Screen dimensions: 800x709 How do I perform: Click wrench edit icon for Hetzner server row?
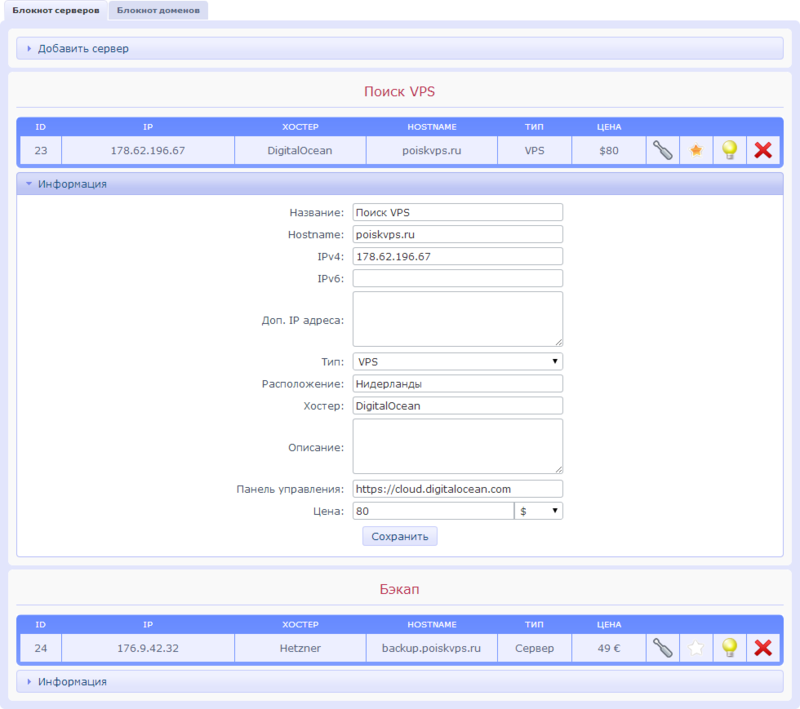(x=662, y=648)
